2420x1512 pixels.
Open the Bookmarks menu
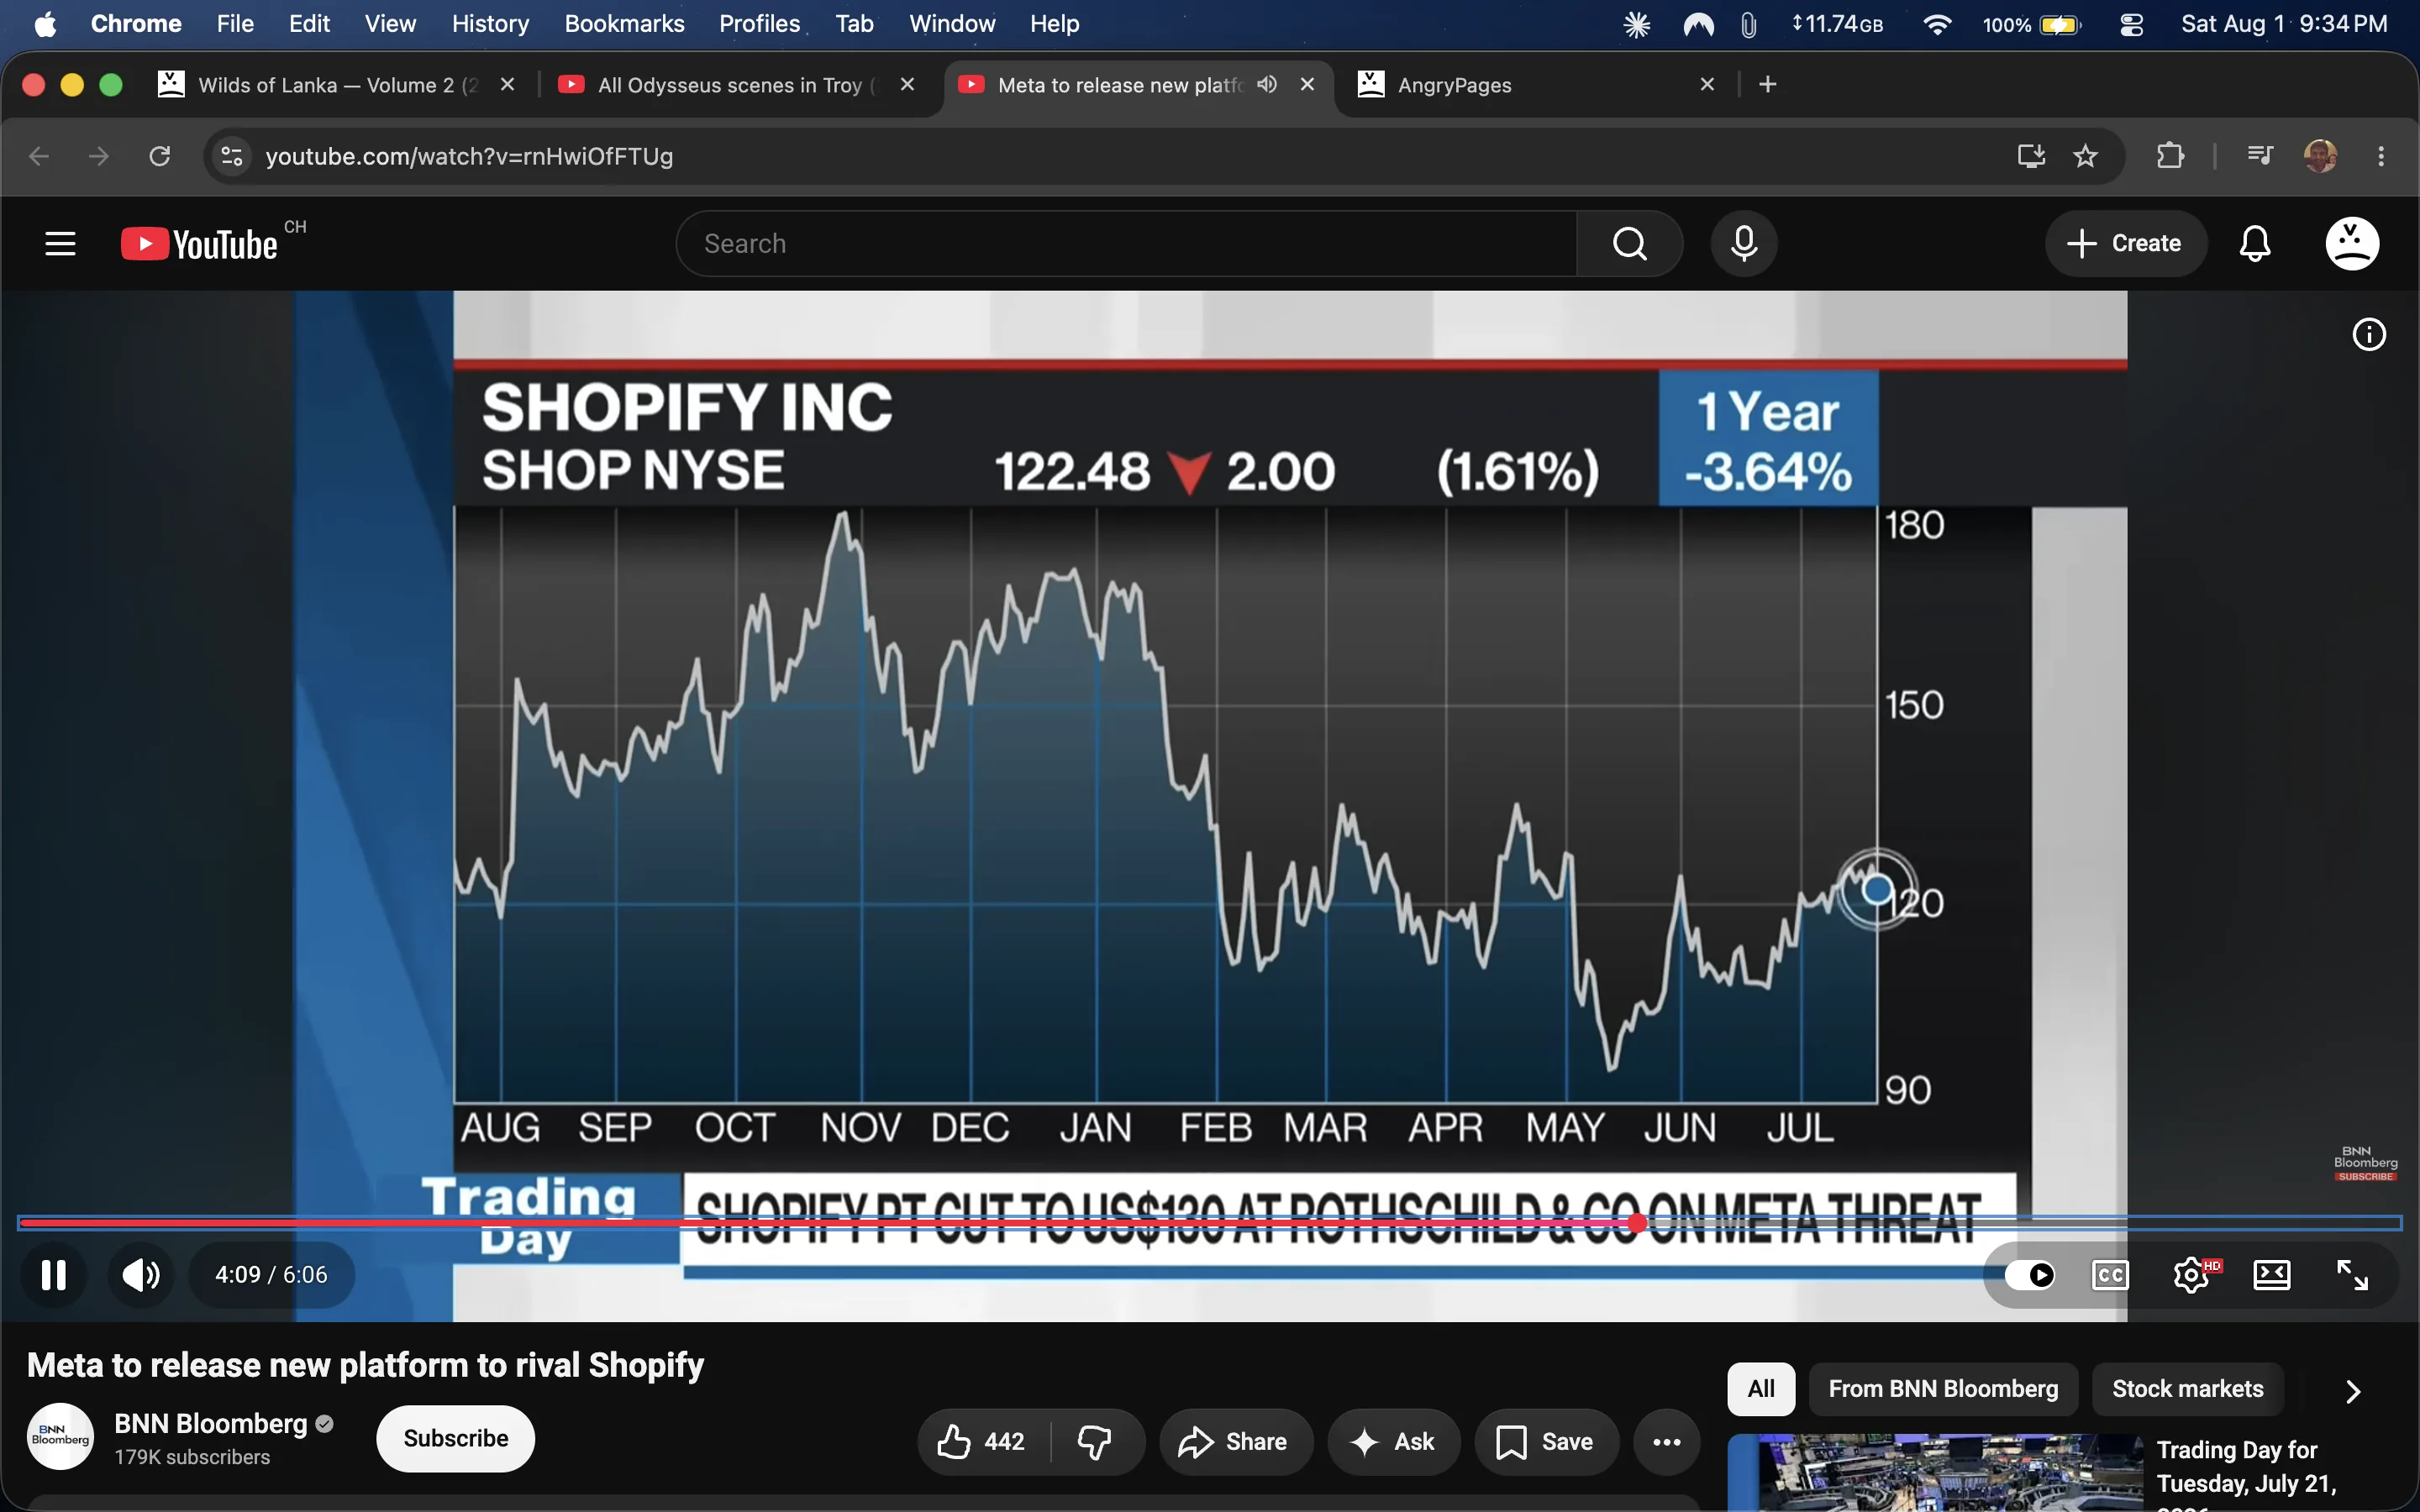pyautogui.click(x=624, y=24)
